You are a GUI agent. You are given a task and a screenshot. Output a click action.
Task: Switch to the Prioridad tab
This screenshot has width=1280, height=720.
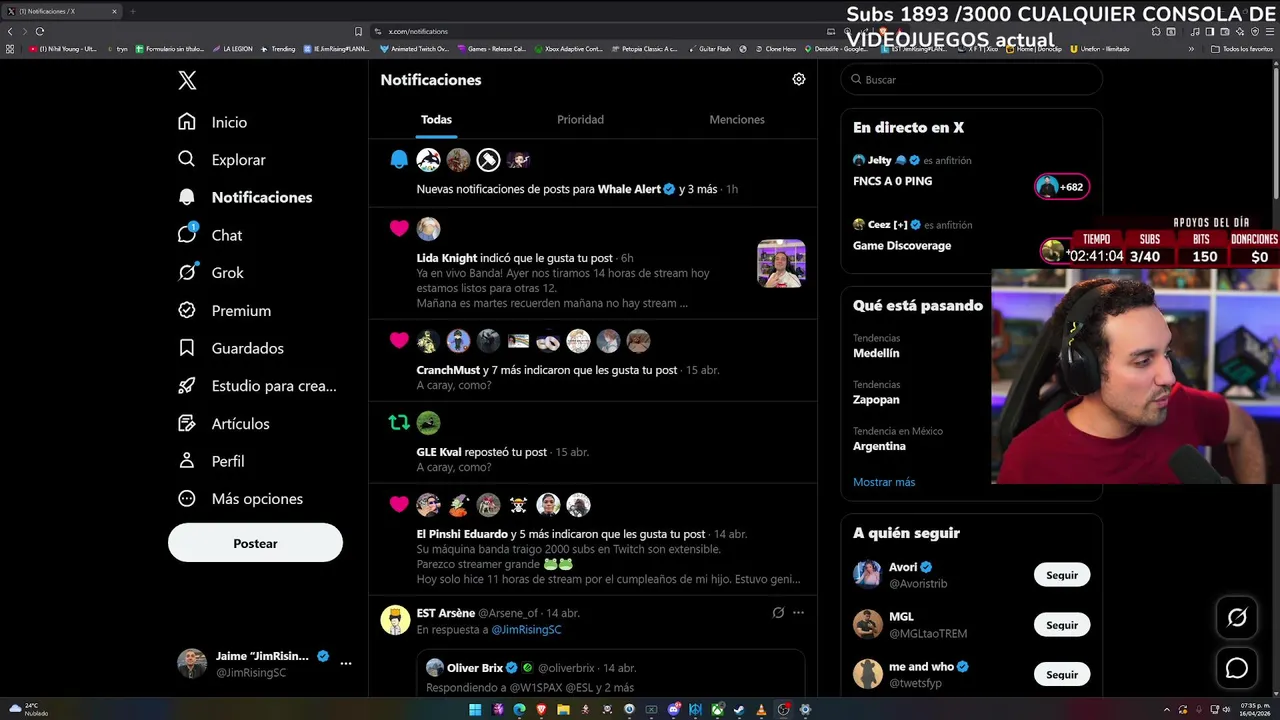pos(580,119)
